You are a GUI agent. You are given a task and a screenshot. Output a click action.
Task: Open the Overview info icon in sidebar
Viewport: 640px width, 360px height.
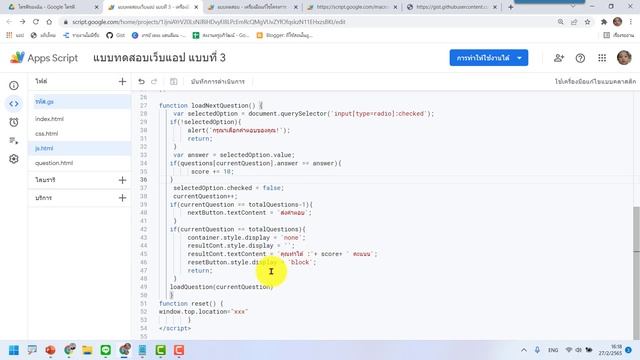click(x=14, y=85)
